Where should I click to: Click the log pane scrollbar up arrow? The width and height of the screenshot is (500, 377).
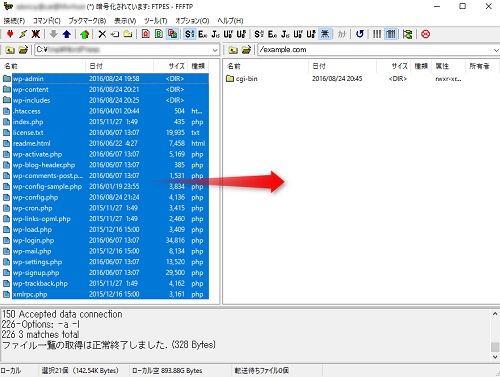[495, 314]
